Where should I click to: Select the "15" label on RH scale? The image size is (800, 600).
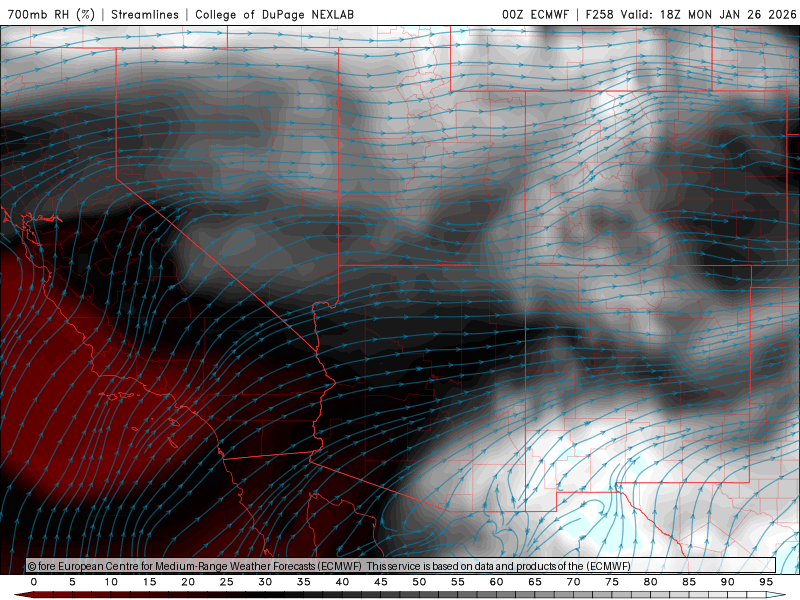click(149, 582)
